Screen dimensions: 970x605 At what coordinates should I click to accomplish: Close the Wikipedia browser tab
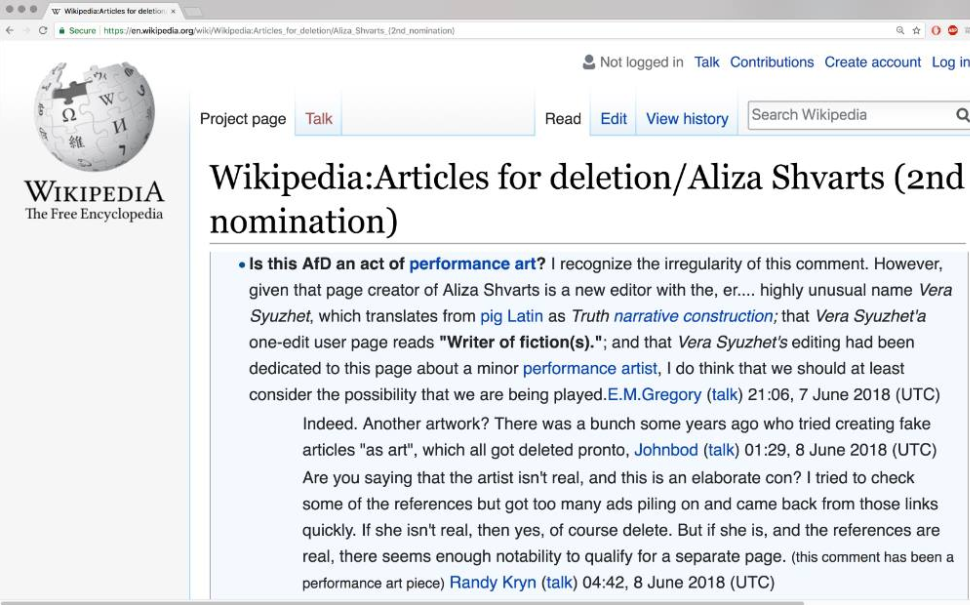click(x=173, y=11)
